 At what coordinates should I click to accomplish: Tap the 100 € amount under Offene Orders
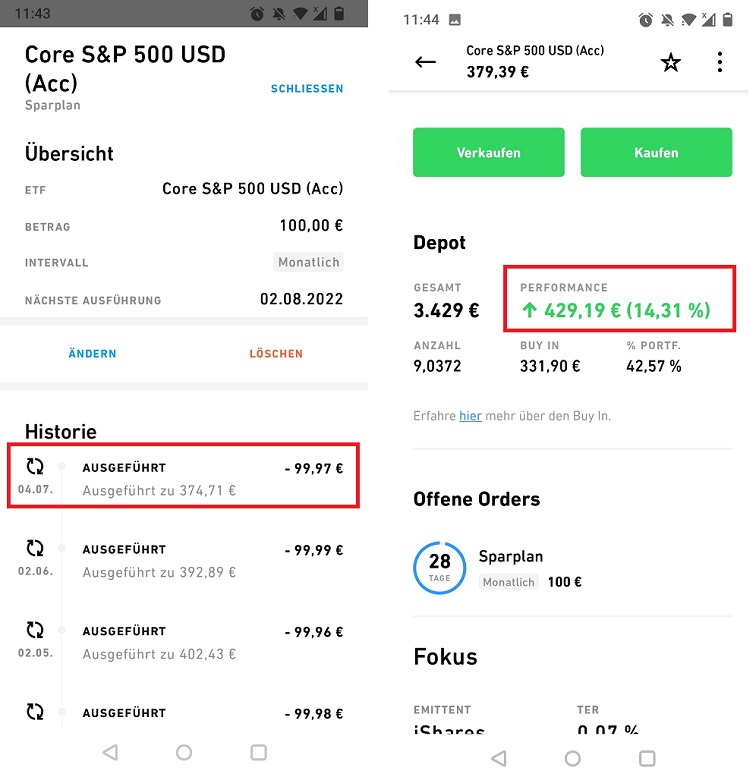565,582
